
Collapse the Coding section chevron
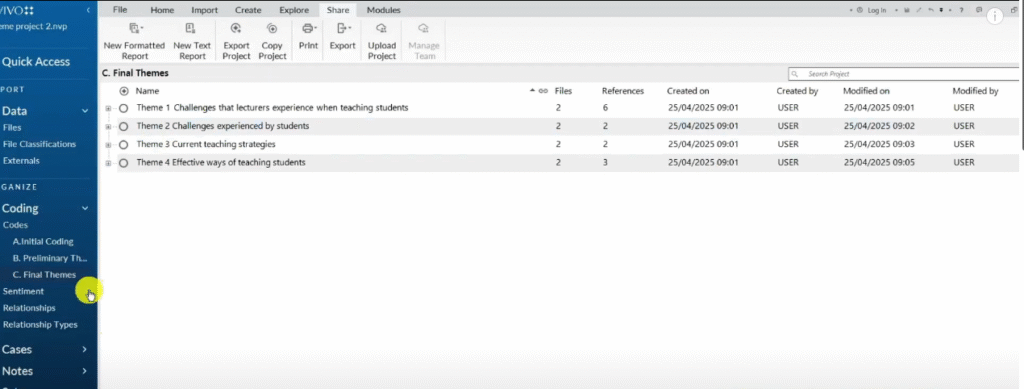[x=84, y=209]
